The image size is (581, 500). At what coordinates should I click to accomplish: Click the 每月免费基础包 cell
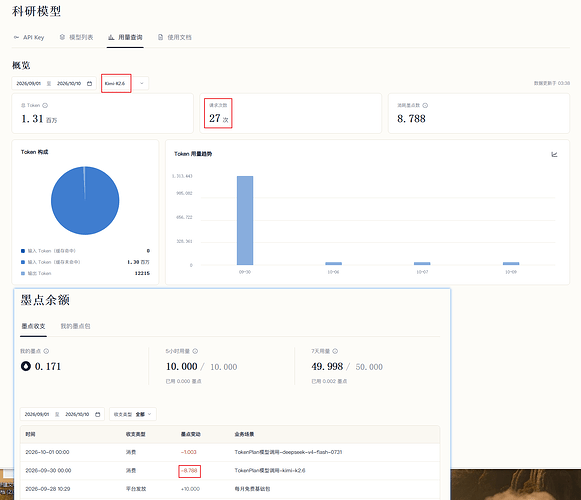pos(252,489)
